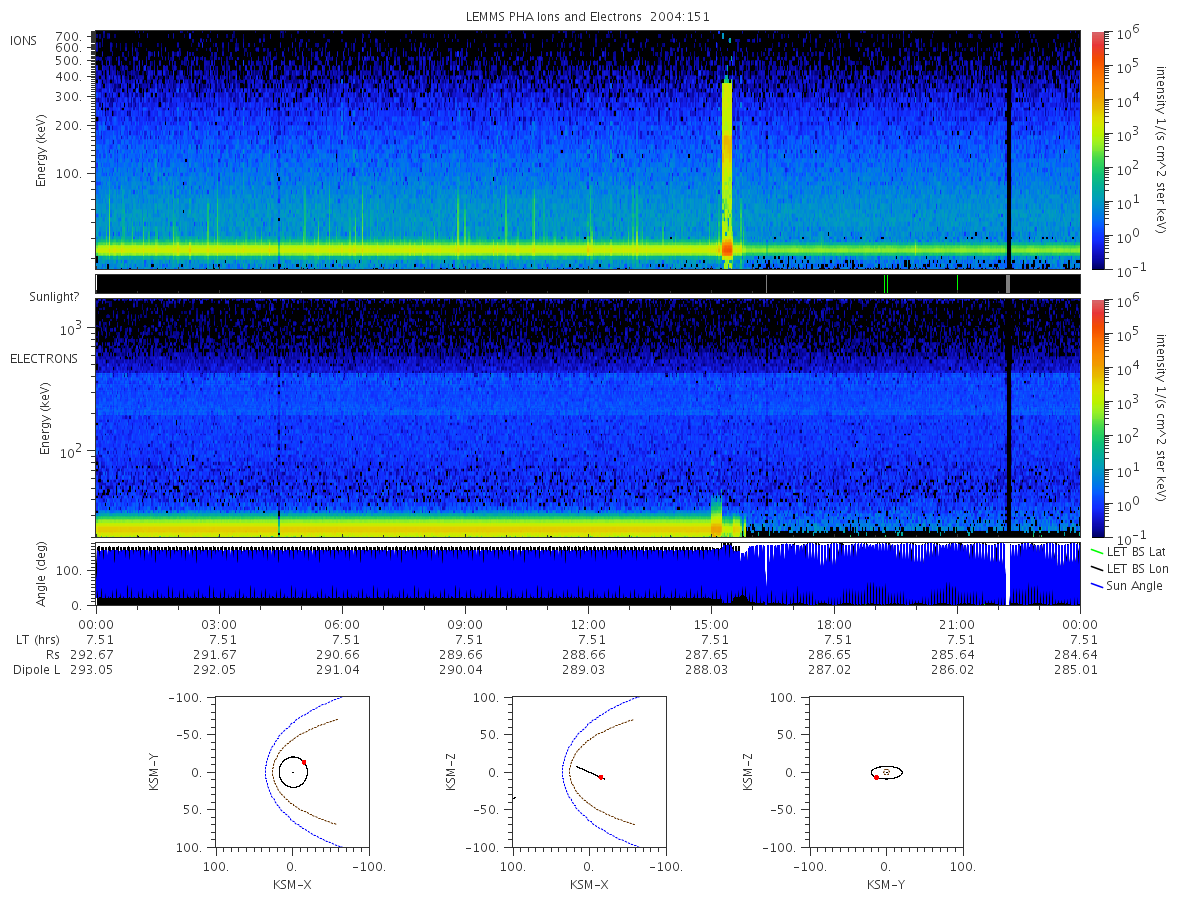Viewport: 1200px width, 900px height.
Task: Click the green 'LET BS Lat' legend entry
Action: (1127, 551)
